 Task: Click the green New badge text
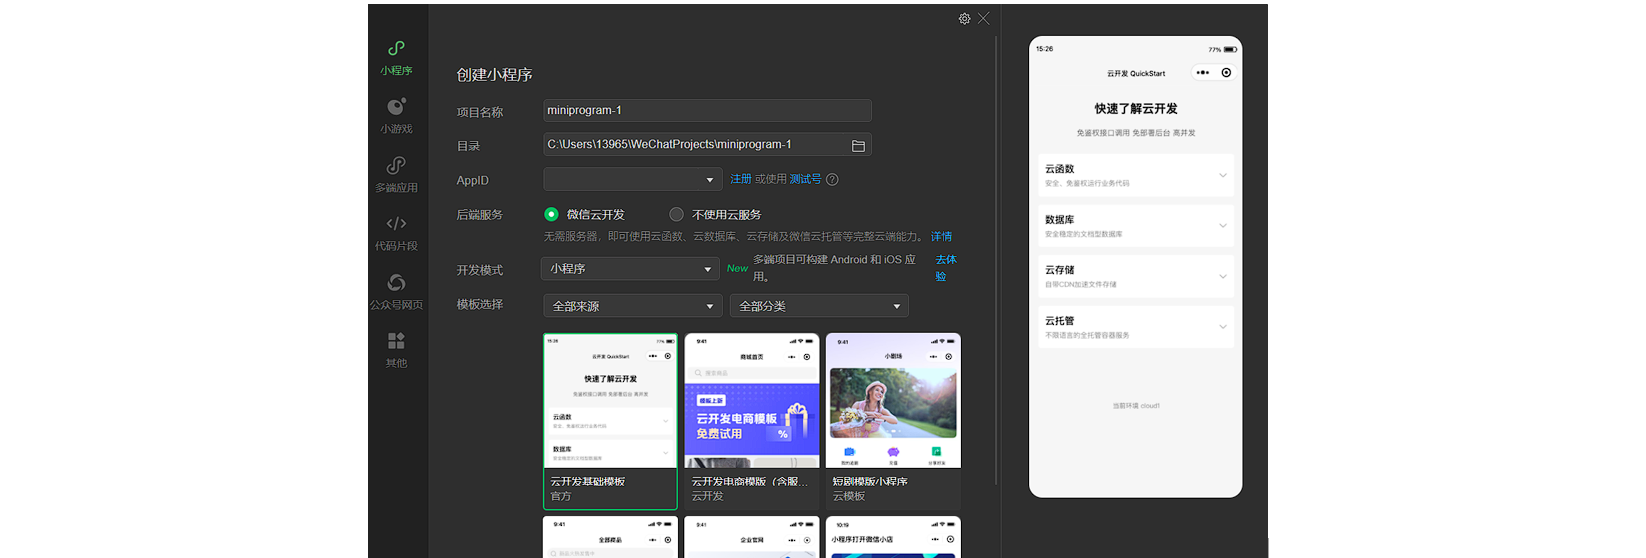click(x=737, y=269)
